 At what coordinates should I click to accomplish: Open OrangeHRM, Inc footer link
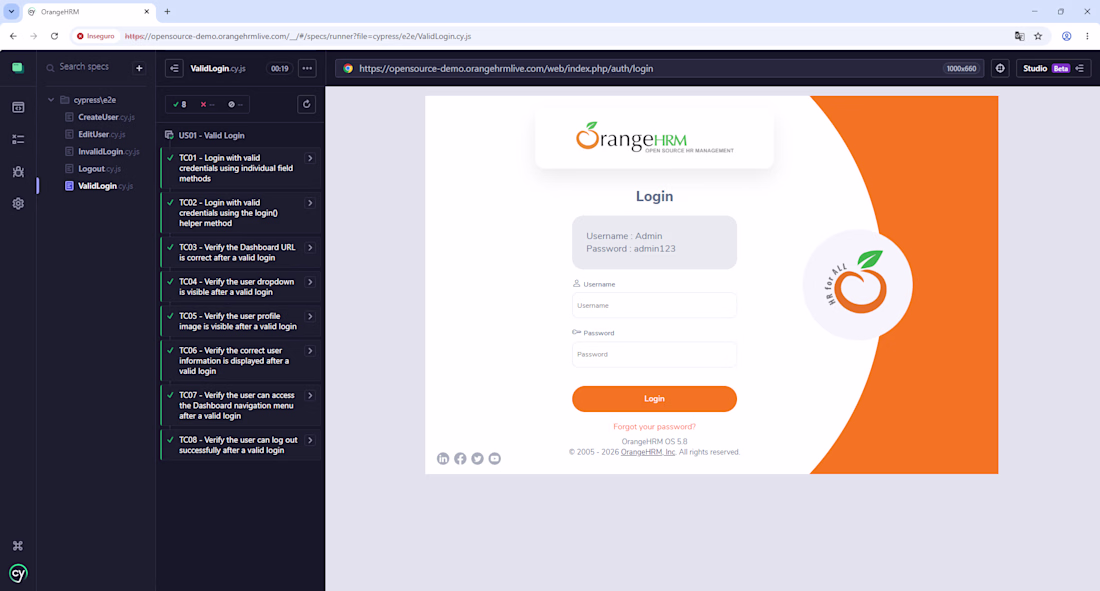click(648, 452)
